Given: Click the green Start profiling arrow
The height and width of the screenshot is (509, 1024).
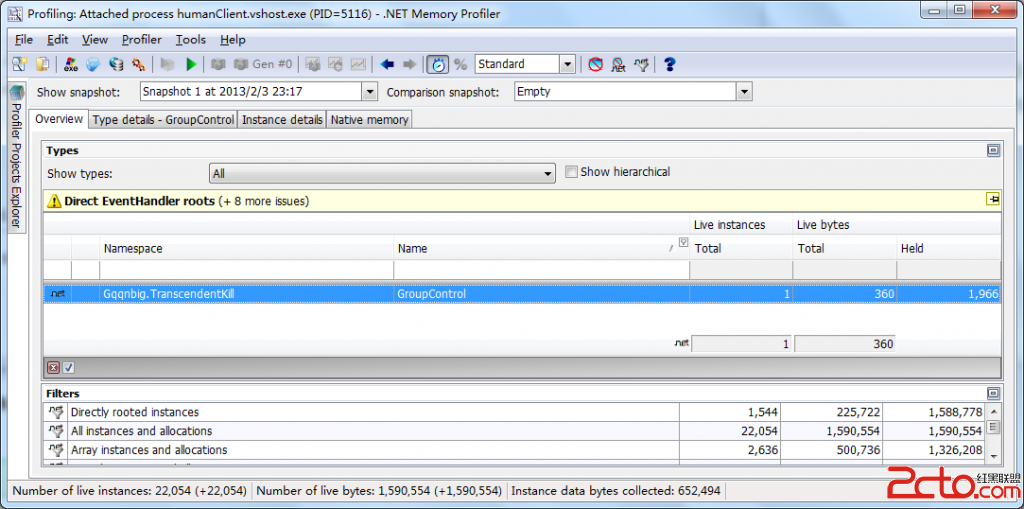Looking at the screenshot, I should coord(190,64).
